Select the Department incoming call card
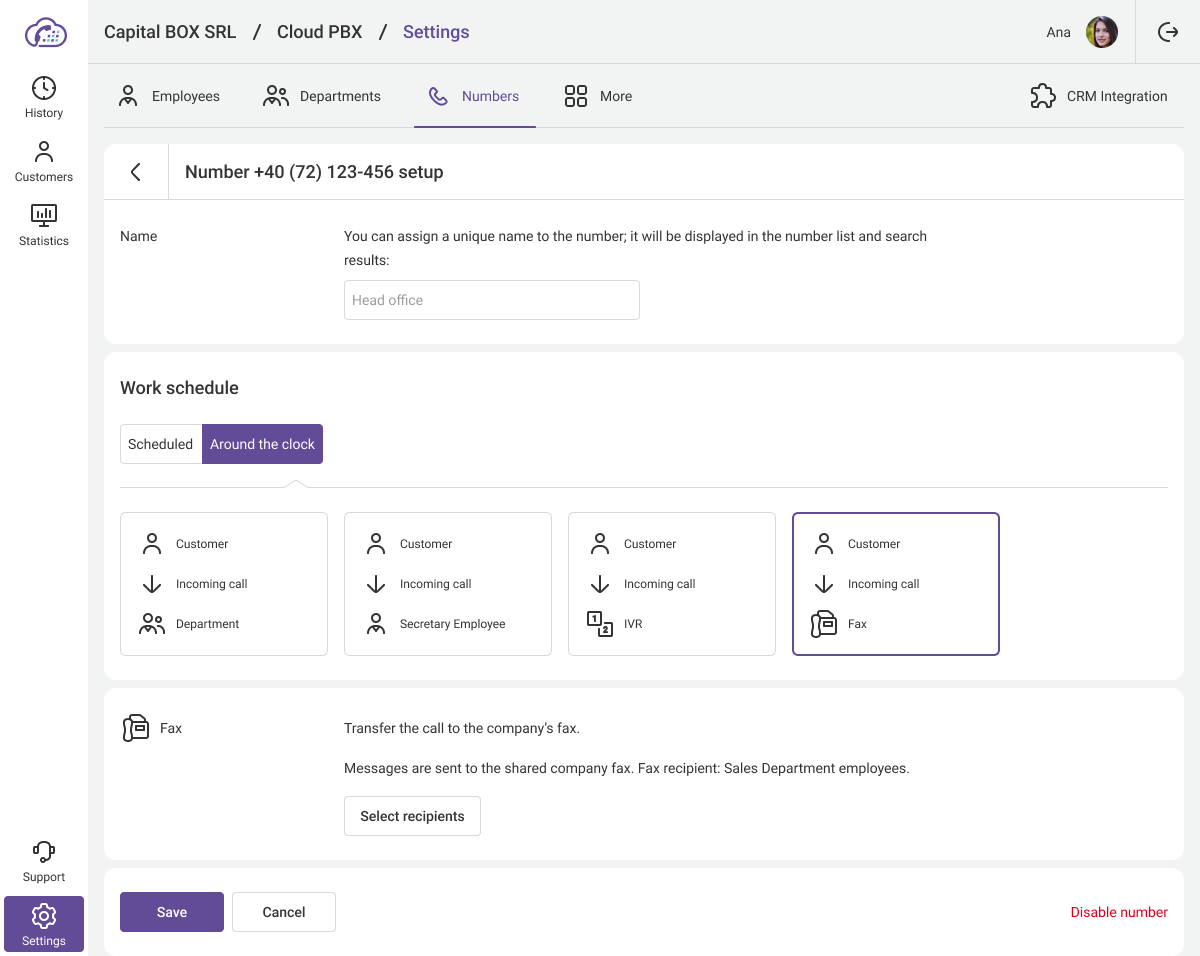The height and width of the screenshot is (956, 1200). (x=224, y=584)
